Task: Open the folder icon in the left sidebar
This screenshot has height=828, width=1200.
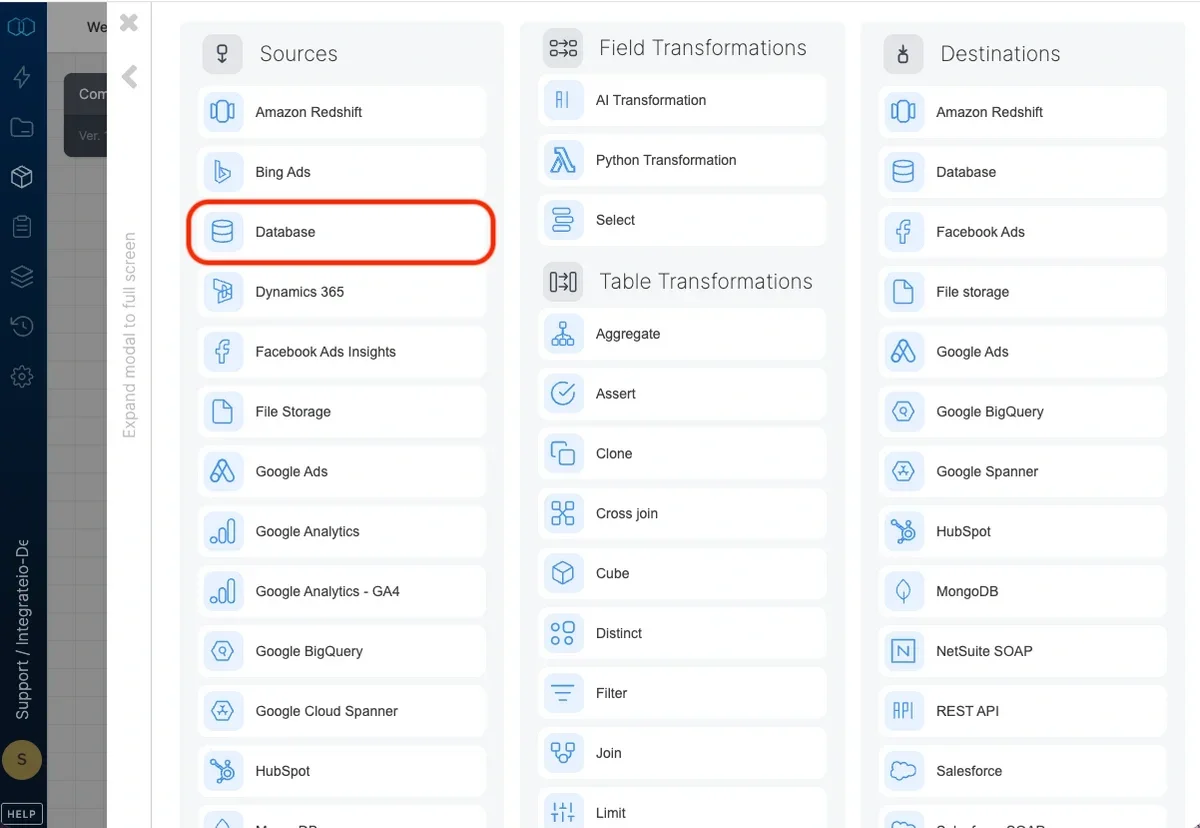Action: point(22,127)
